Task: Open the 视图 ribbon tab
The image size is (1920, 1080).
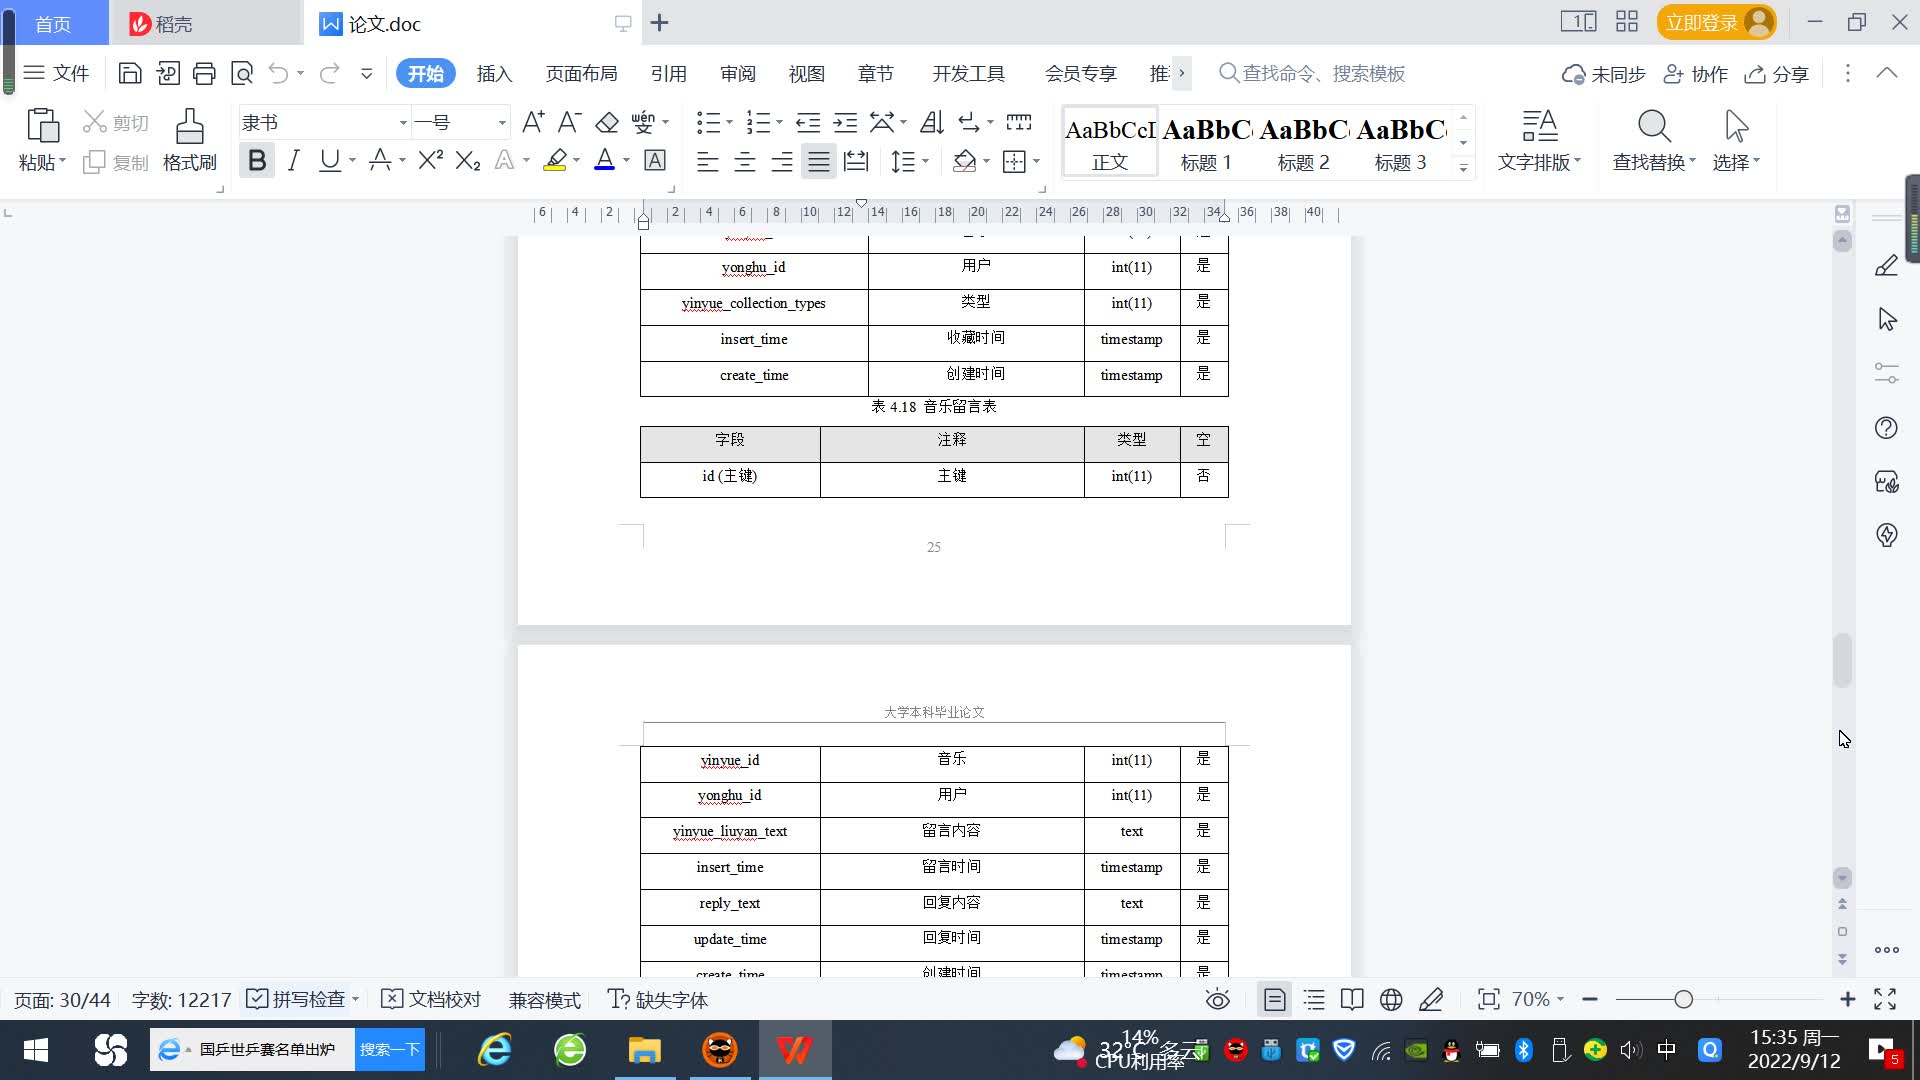Action: (x=806, y=73)
